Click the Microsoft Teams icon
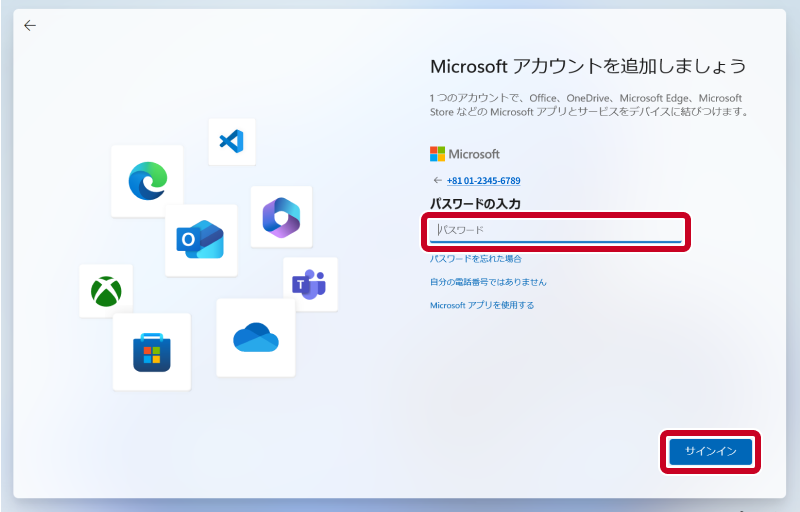The width and height of the screenshot is (800, 512). tap(310, 285)
